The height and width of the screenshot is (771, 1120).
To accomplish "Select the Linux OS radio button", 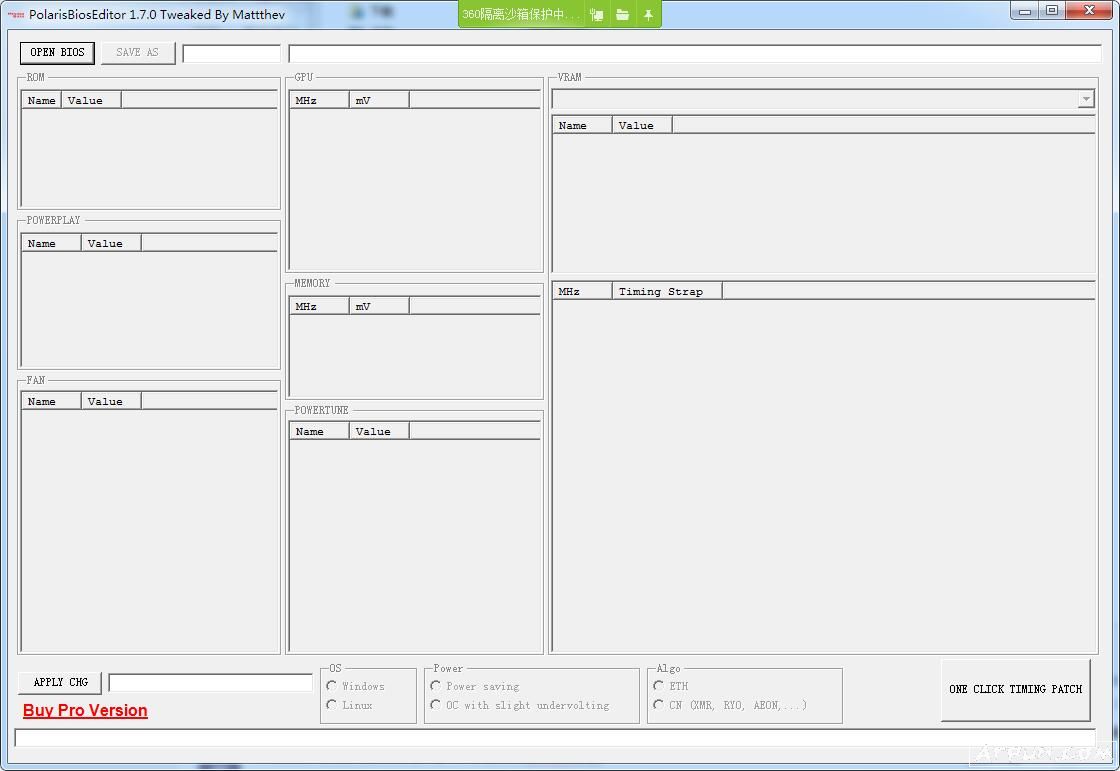I will (x=332, y=705).
